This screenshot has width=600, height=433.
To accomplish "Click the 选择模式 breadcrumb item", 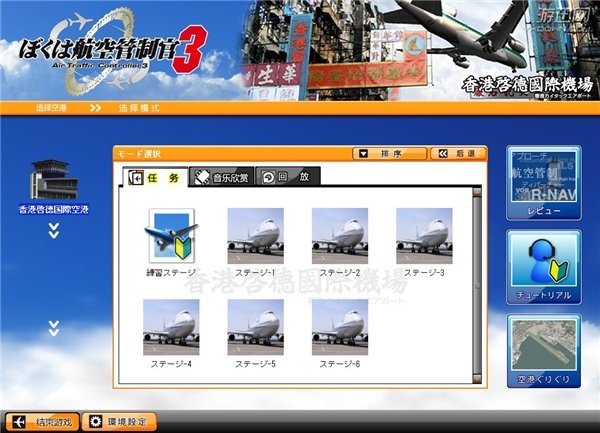I will click(139, 108).
